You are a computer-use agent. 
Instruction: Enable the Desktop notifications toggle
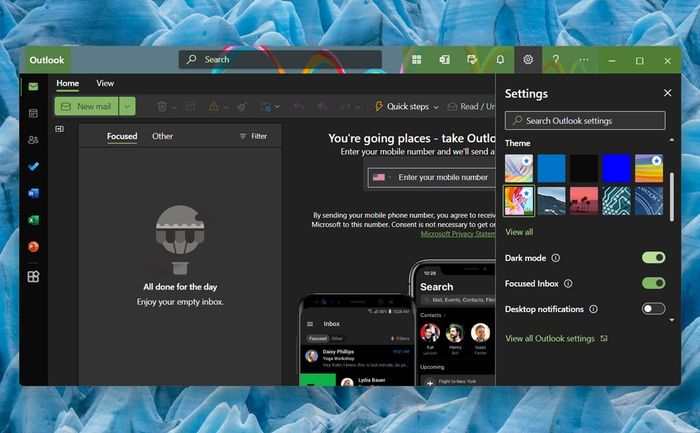[653, 308]
